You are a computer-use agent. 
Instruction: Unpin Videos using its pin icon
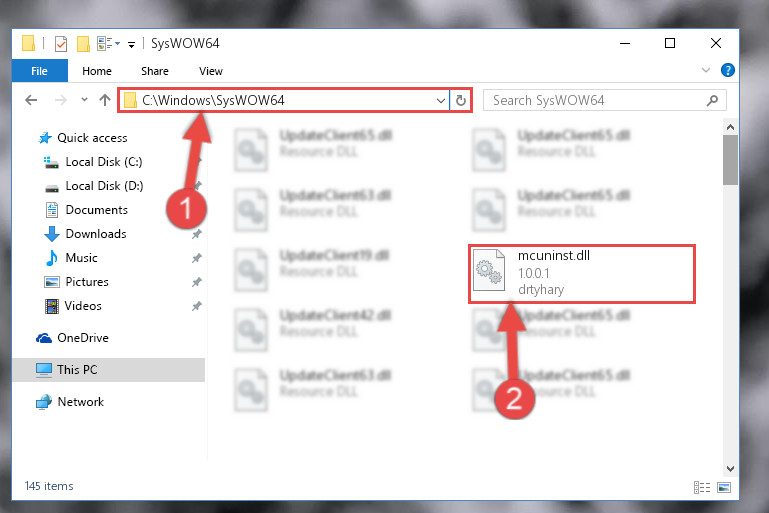tap(197, 306)
